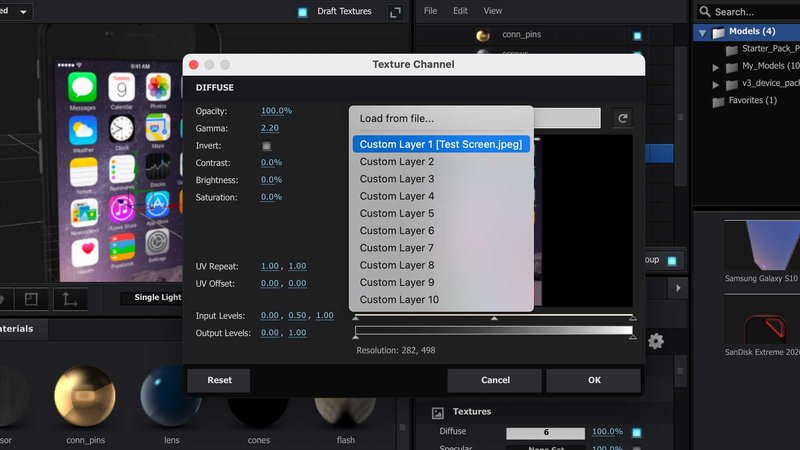Click the Favorites folder icon
Screen dimensions: 800x450
coord(718,102)
